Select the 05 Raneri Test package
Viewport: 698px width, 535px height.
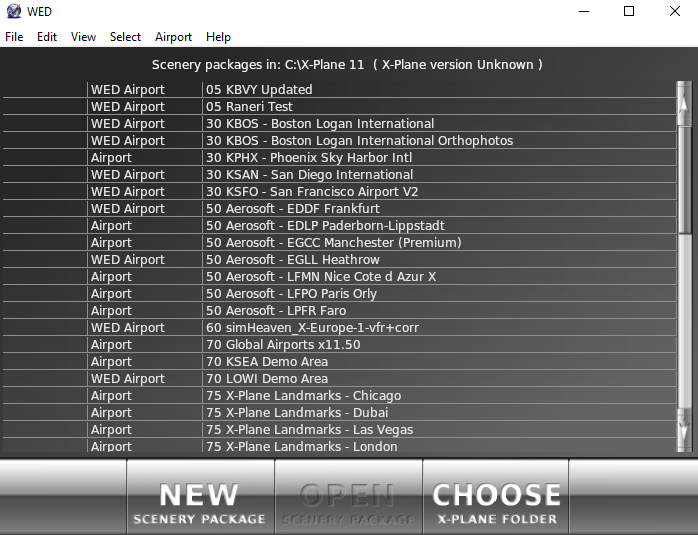[339, 106]
